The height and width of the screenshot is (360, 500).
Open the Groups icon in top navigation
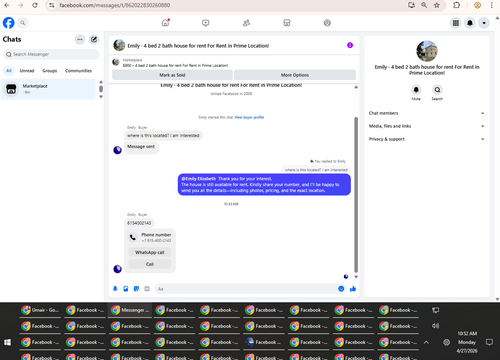point(327,23)
